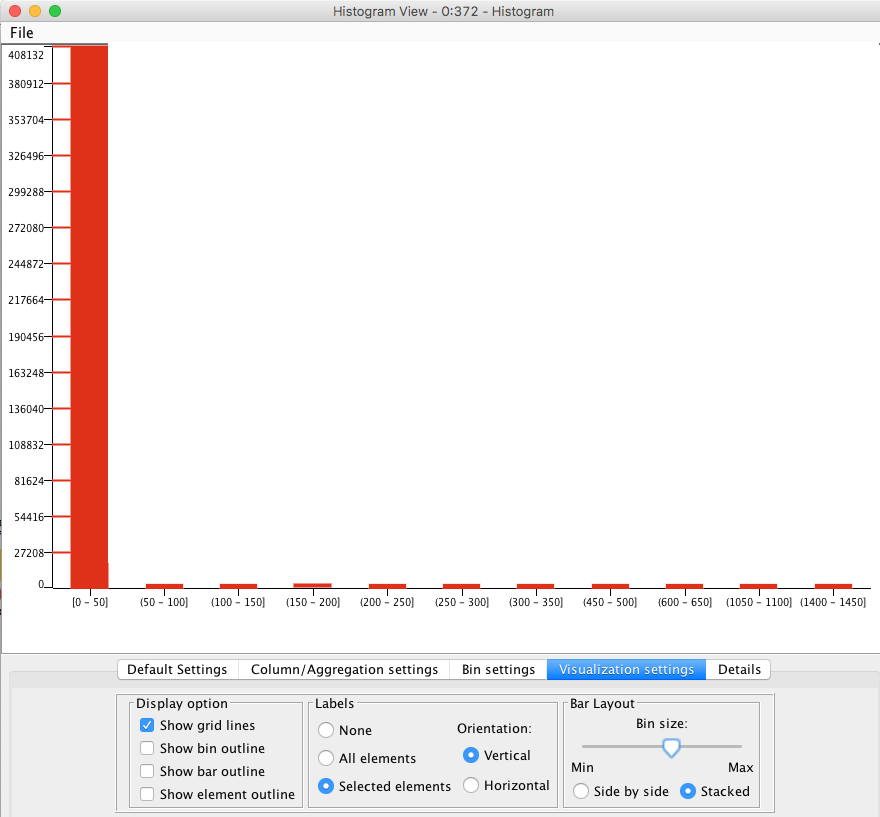Maximize the Histogram View window
The width and height of the screenshot is (880, 817).
(x=55, y=11)
